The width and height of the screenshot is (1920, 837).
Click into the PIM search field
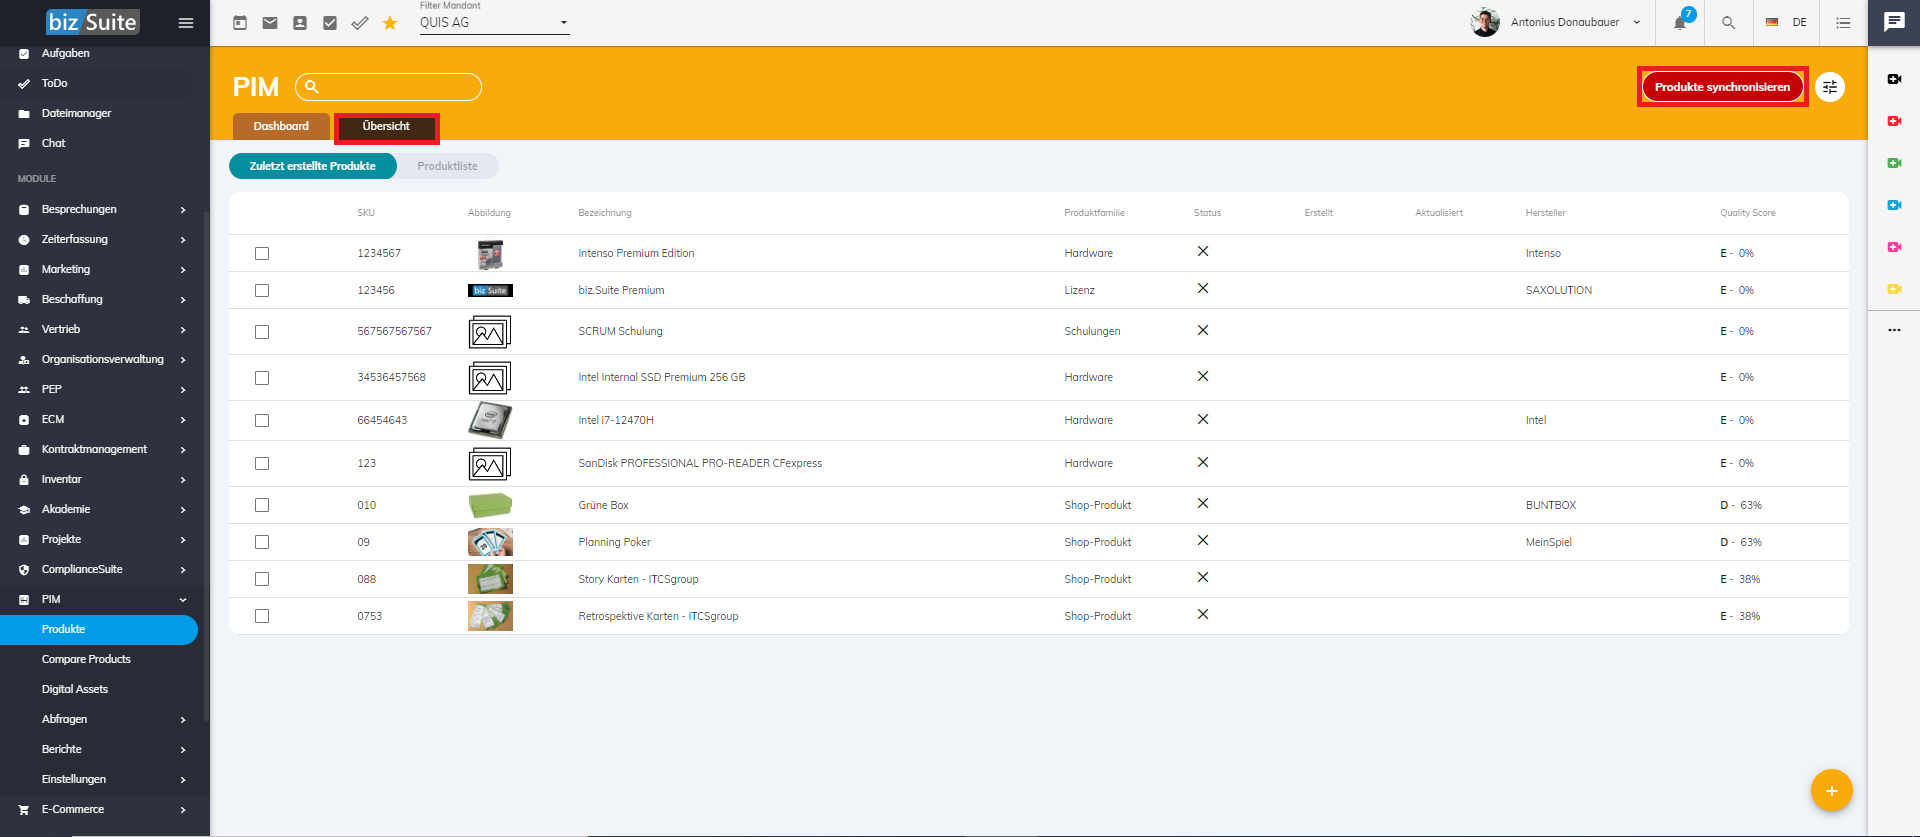pos(389,87)
